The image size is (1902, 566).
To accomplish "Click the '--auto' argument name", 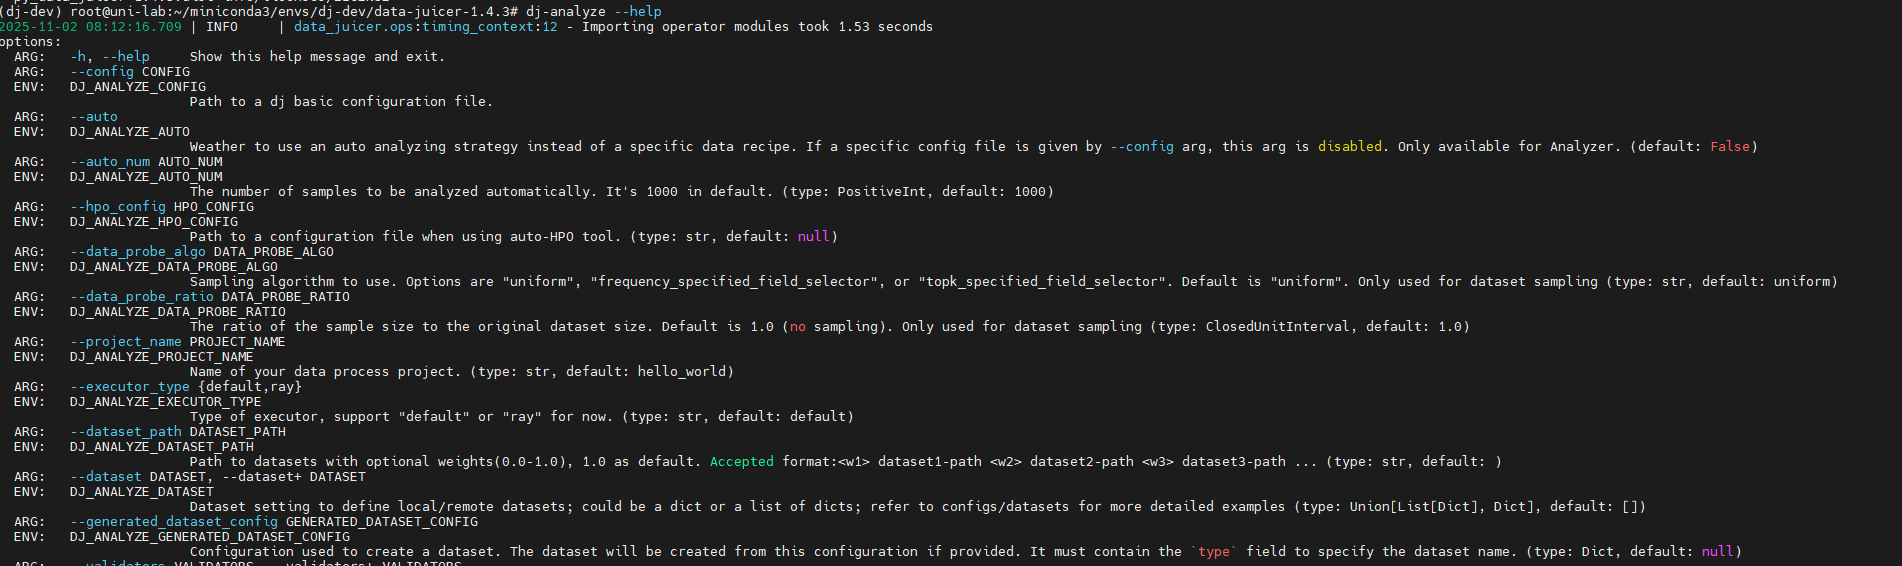I will [x=94, y=116].
